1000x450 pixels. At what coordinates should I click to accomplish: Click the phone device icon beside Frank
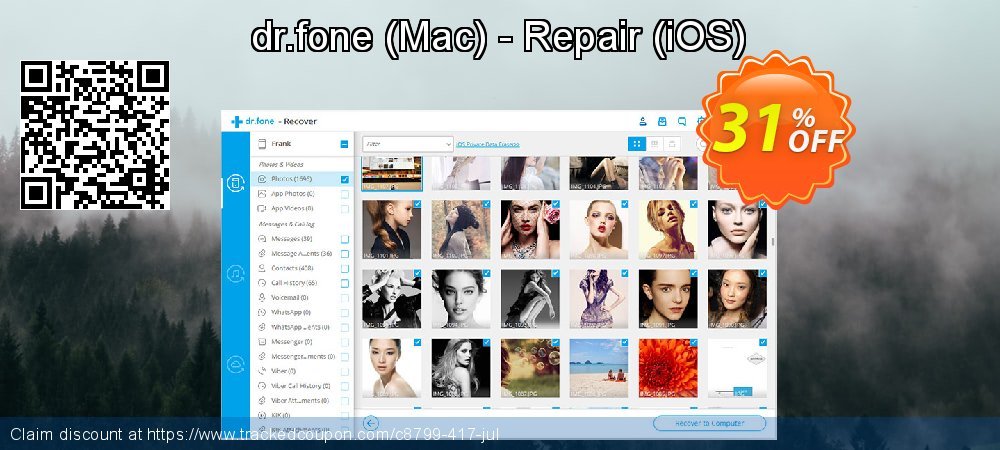click(261, 144)
